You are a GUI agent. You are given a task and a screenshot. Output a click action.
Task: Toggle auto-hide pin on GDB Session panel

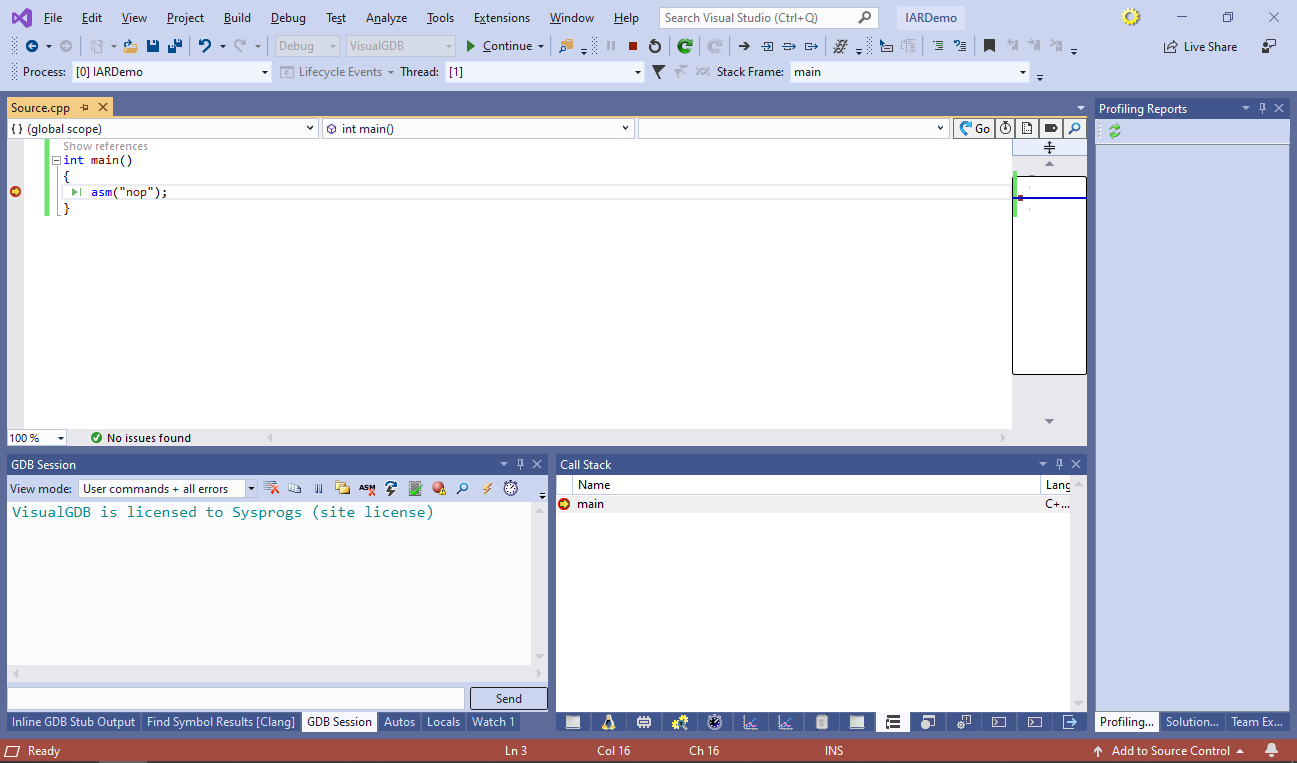click(520, 464)
